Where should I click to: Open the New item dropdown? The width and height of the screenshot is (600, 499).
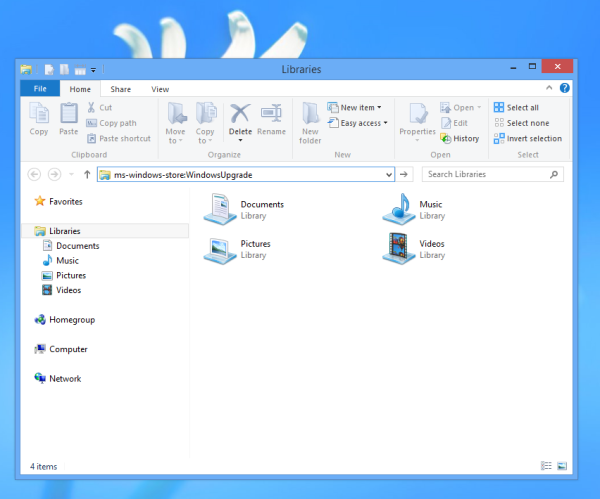[354, 108]
